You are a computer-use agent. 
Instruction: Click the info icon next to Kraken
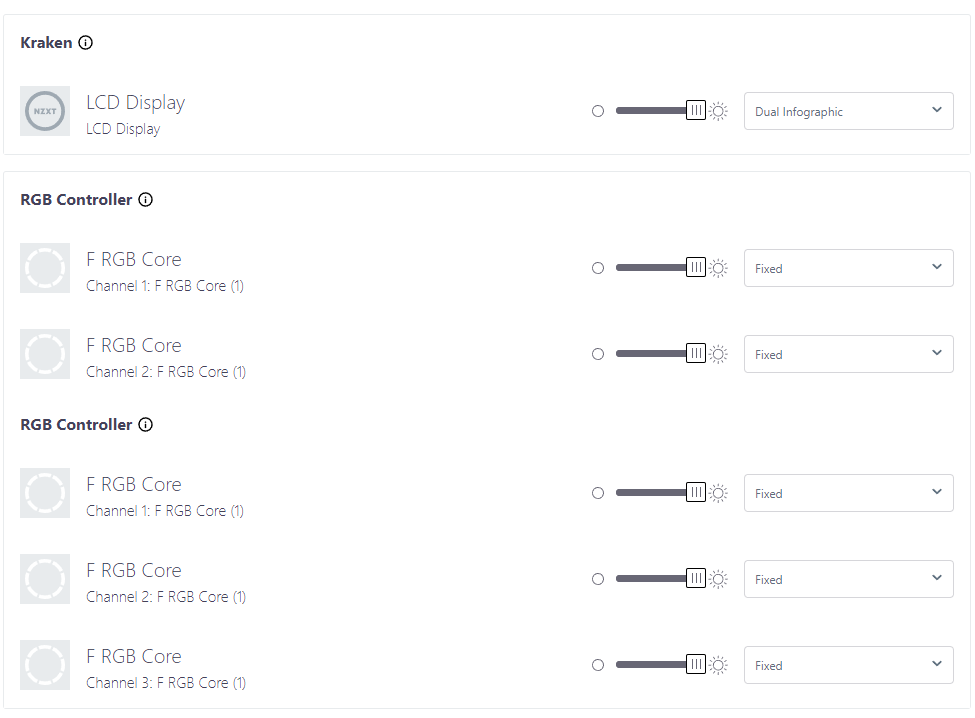[86, 43]
